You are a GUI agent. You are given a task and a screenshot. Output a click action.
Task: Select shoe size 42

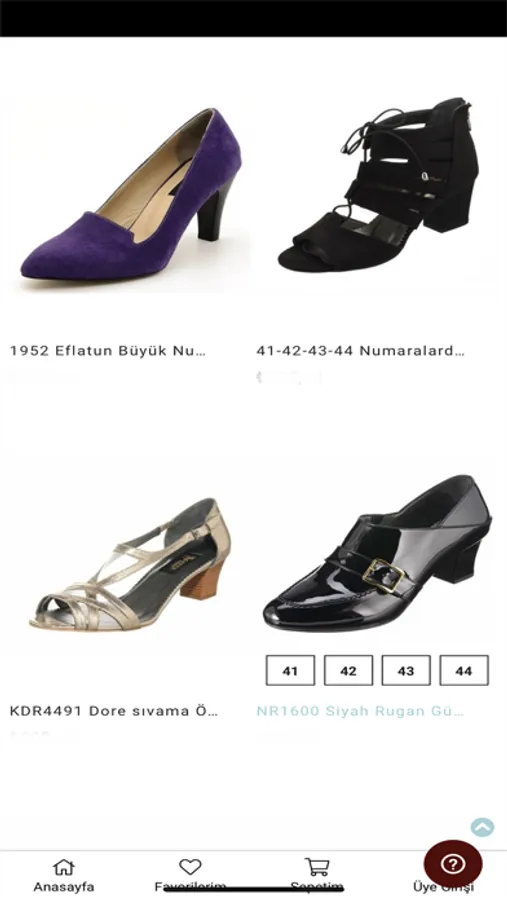click(x=349, y=670)
